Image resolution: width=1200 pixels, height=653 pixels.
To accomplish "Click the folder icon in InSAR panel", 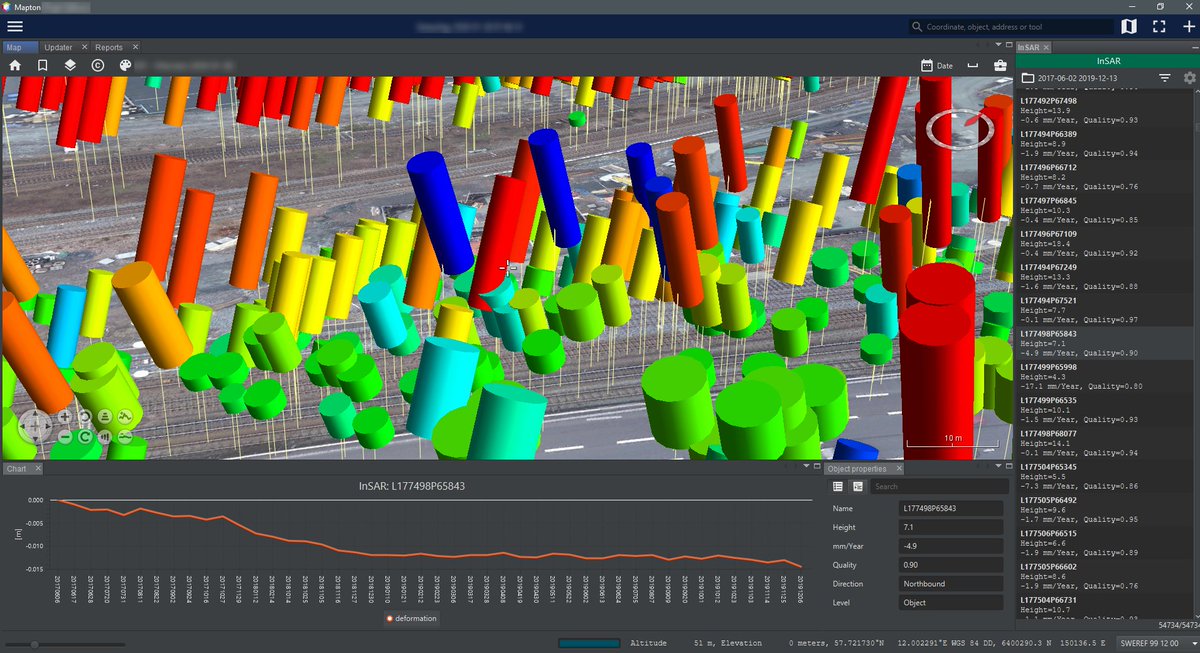I will point(1028,78).
